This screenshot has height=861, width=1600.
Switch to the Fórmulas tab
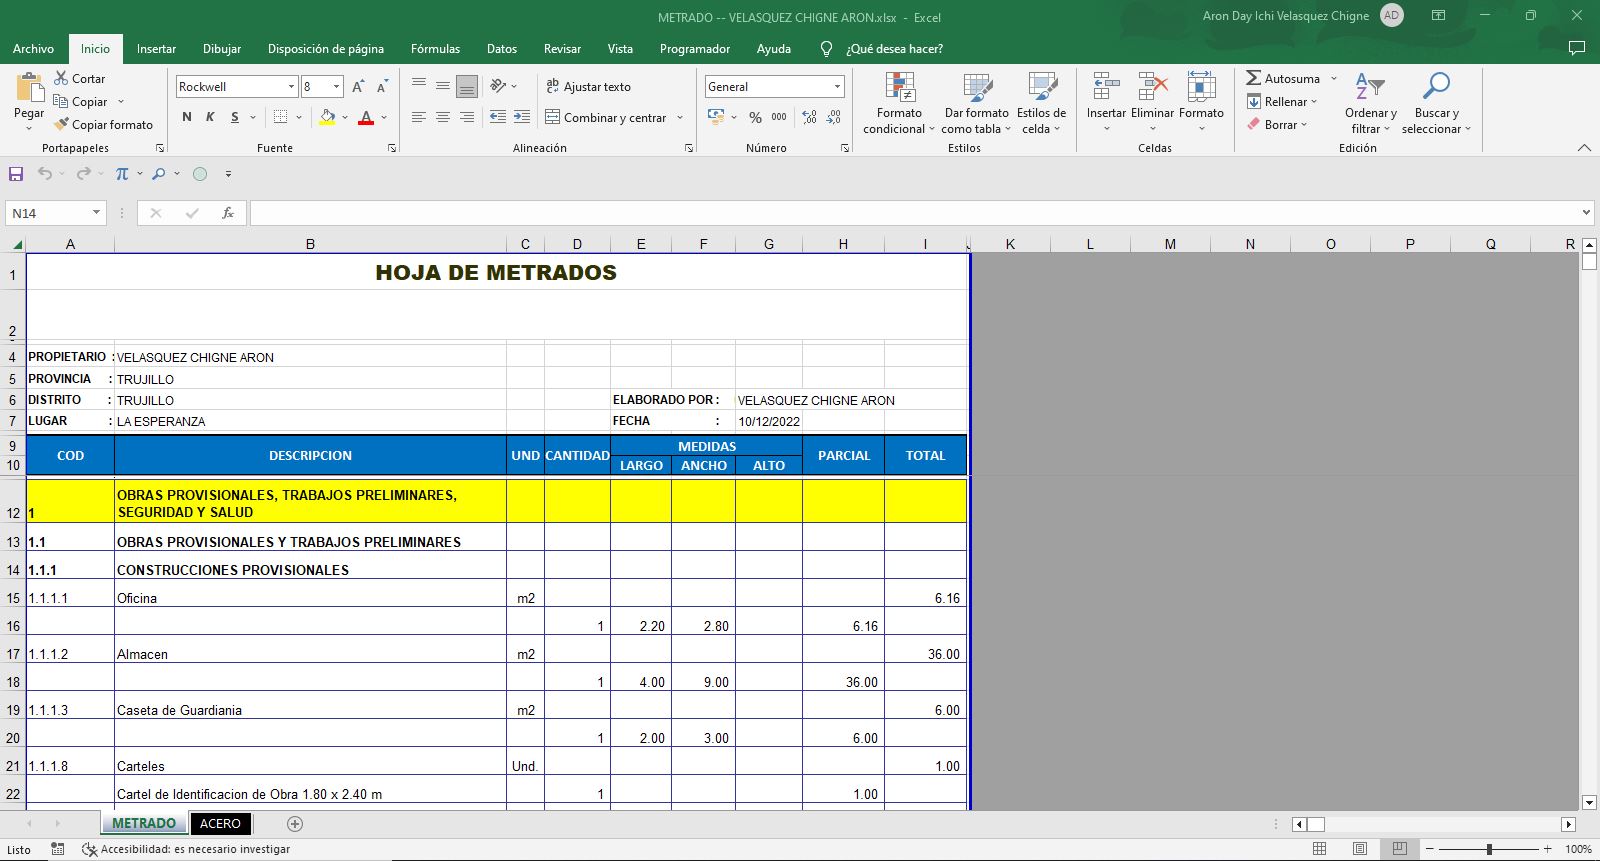[436, 49]
